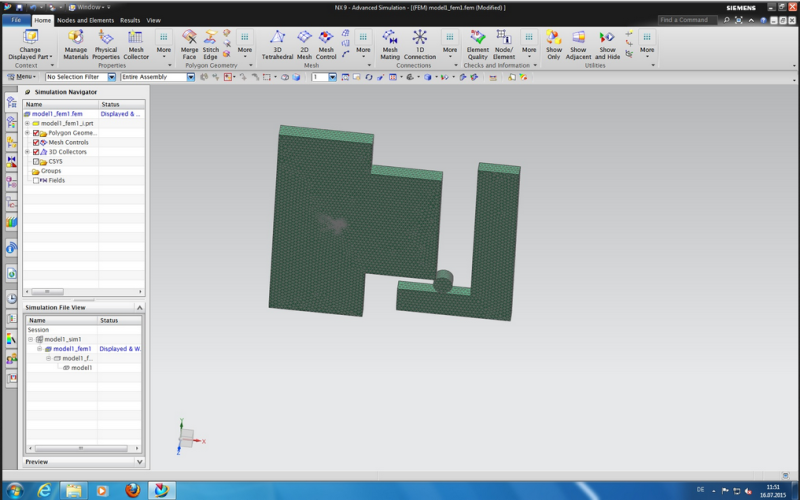Screen dimensions: 800x500
Task: Click the Show Only utility
Action: (x=554, y=44)
